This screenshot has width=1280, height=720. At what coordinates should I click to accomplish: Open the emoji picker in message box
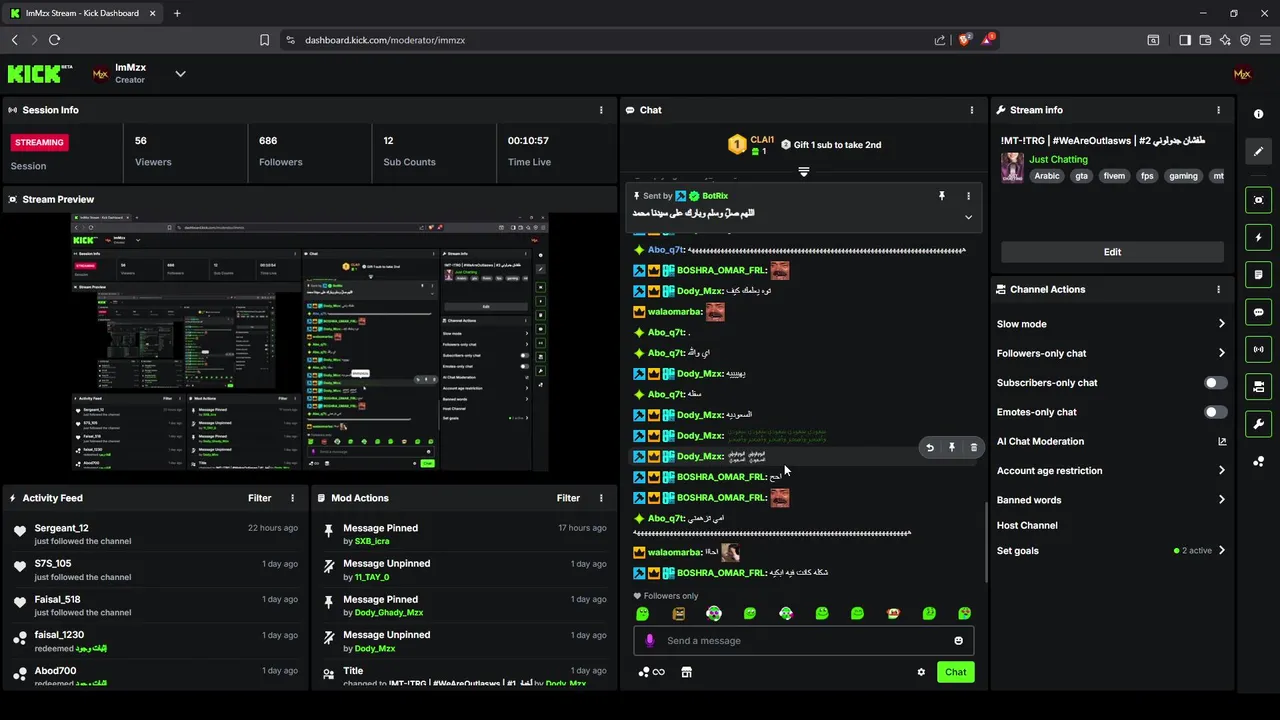pos(958,641)
